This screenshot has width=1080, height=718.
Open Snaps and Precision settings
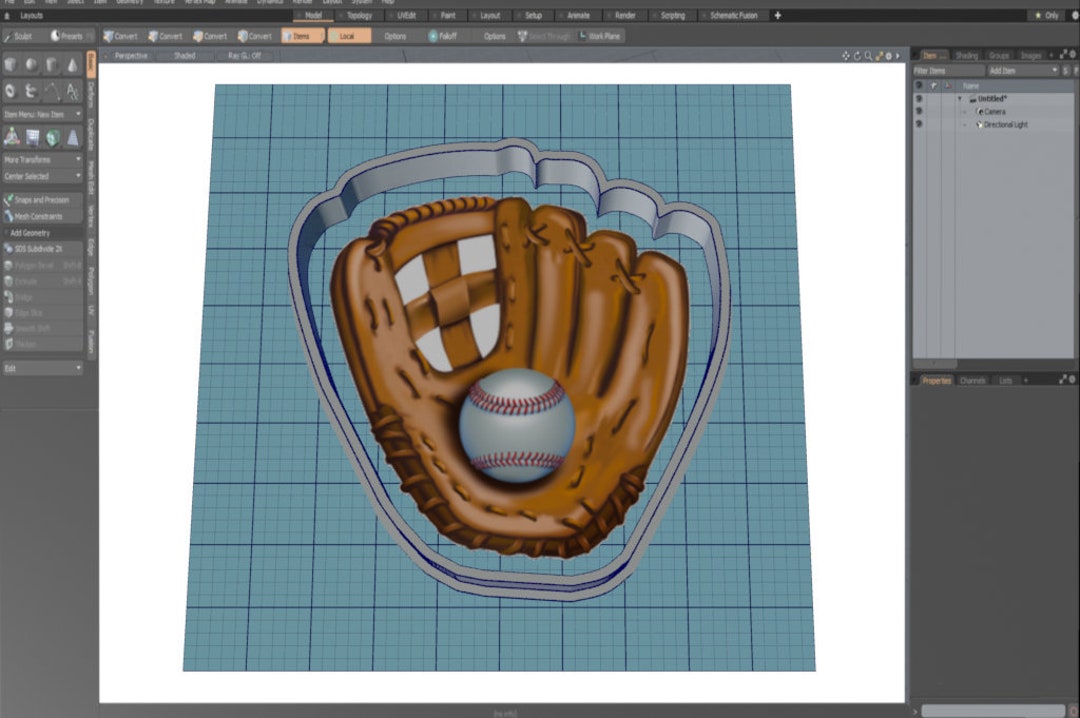tap(42, 200)
